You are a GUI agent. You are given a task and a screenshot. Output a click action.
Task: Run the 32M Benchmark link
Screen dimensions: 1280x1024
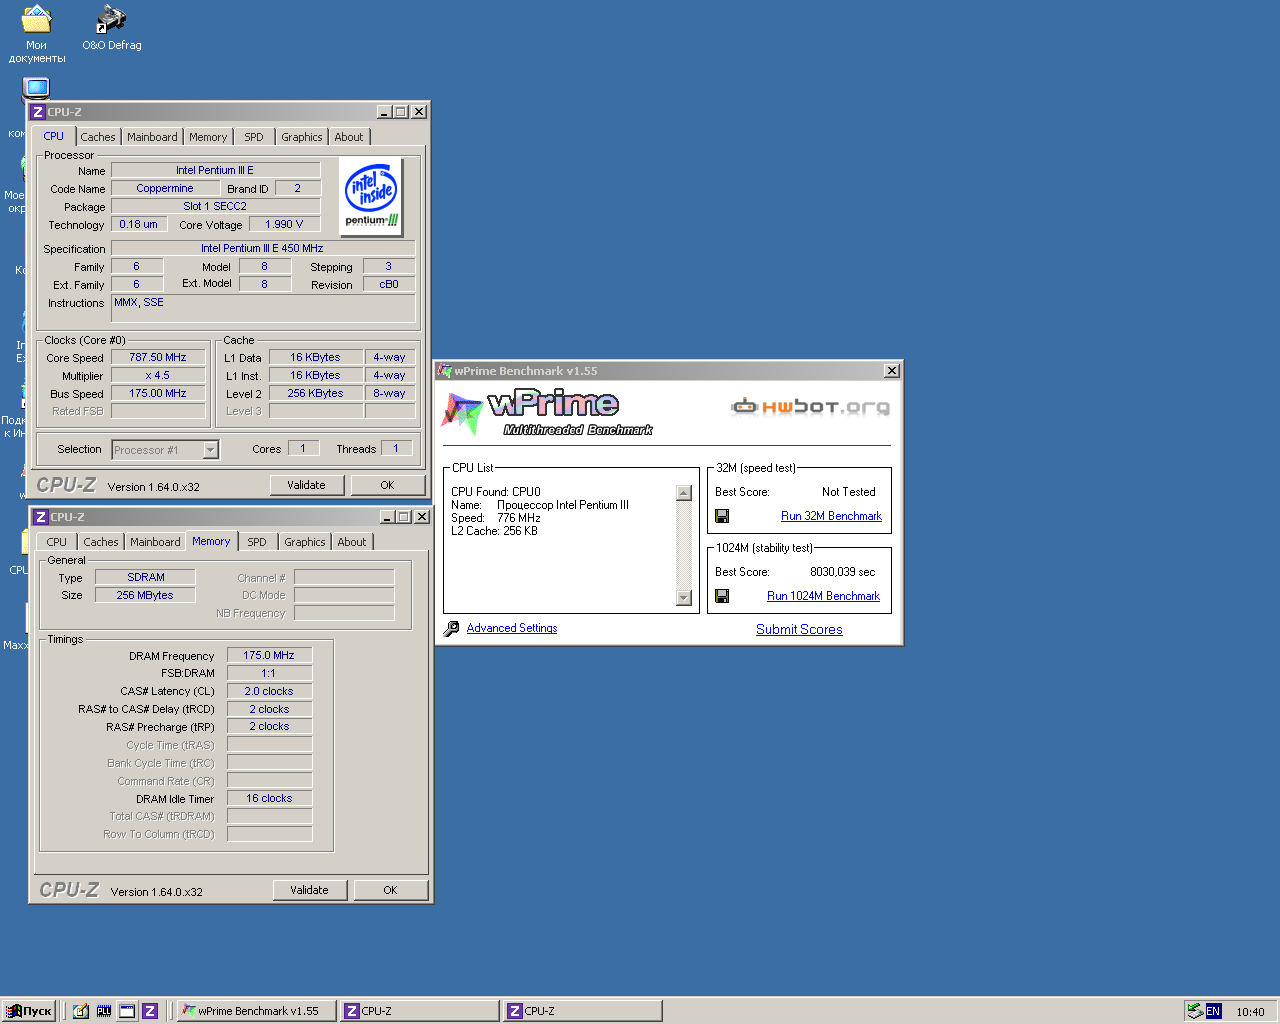[x=831, y=516]
